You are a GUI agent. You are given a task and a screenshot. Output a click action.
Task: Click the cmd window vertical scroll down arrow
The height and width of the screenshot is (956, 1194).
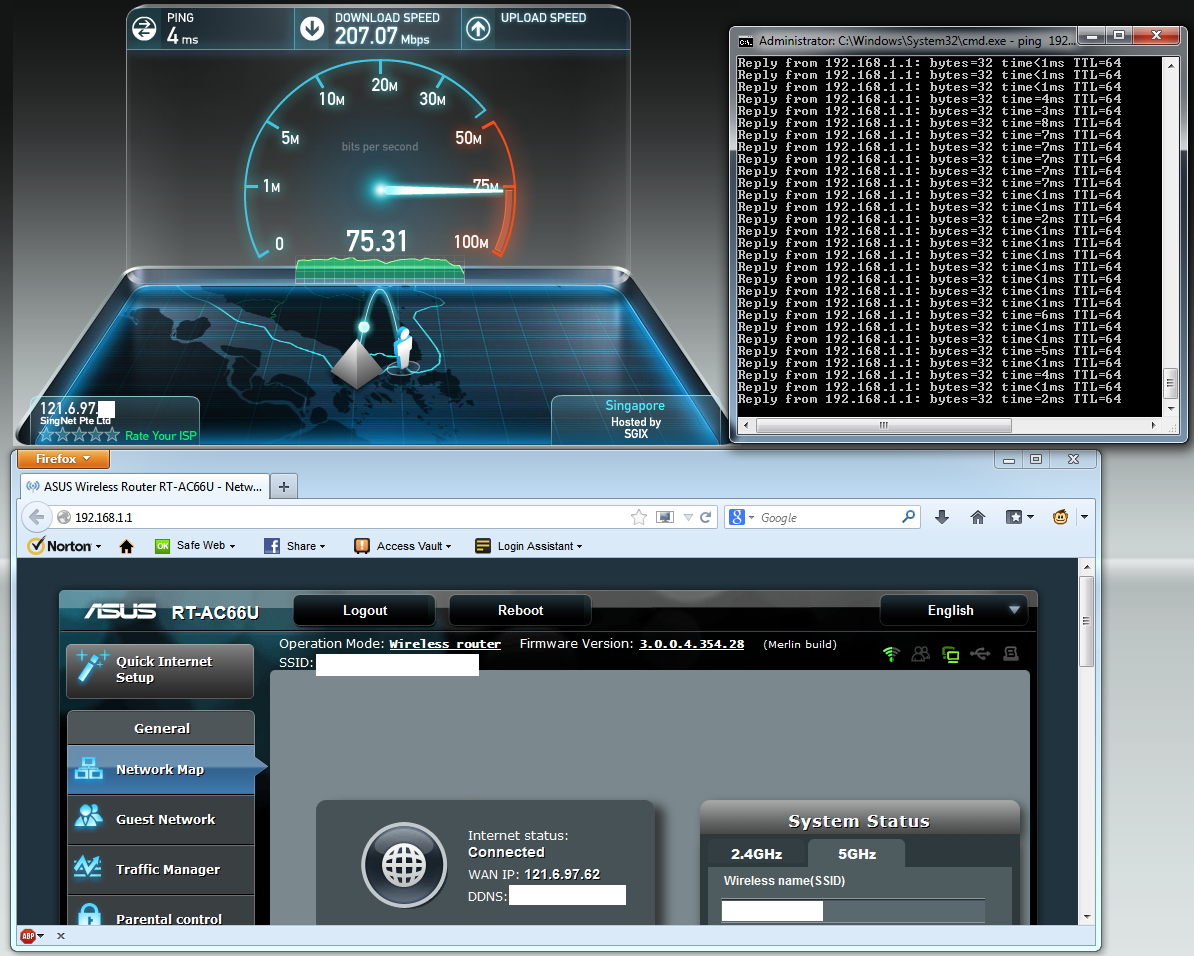pos(1171,408)
